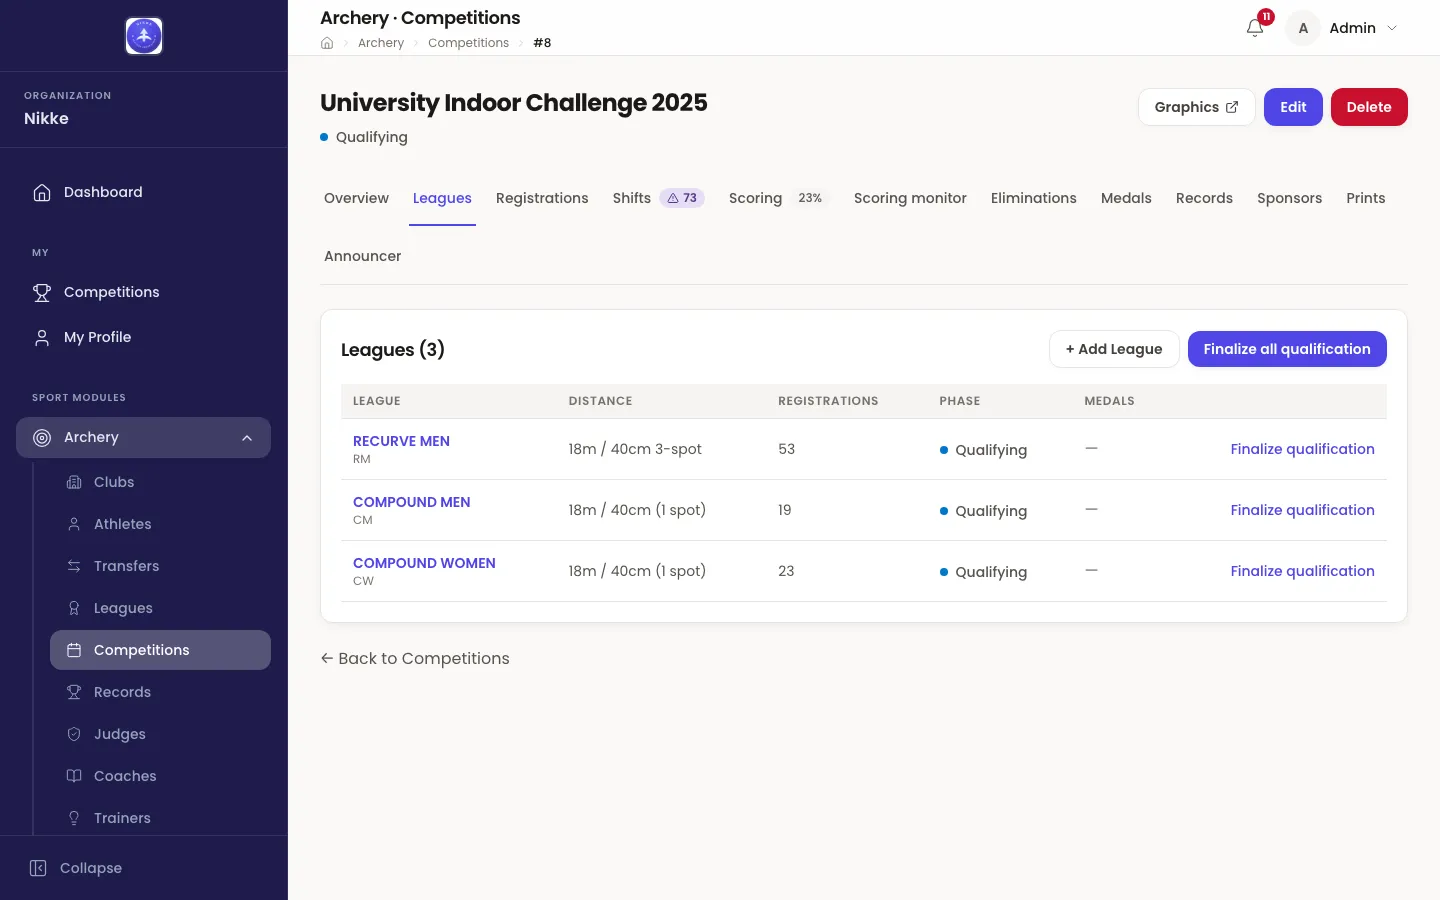Open the Announcer tab
The image size is (1440, 900).
tap(362, 256)
